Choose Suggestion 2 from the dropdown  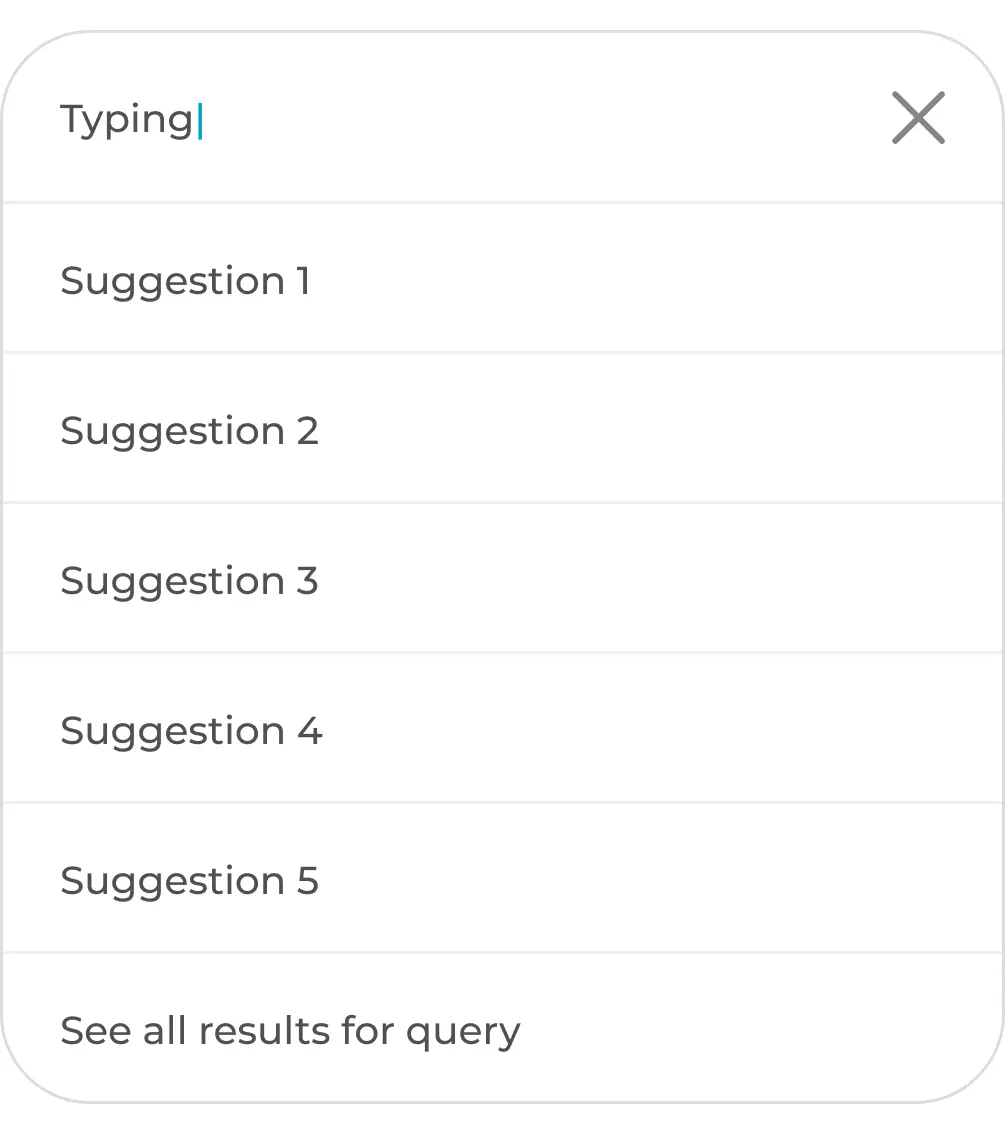tap(189, 431)
